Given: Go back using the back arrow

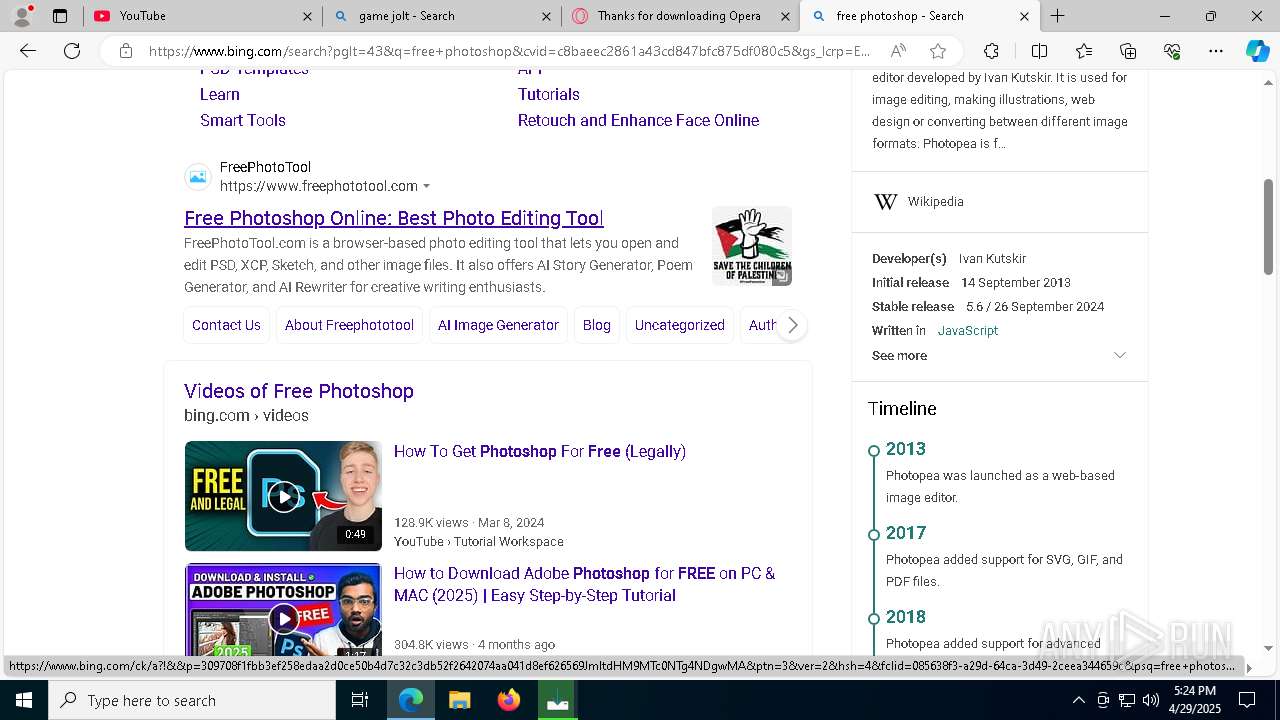Looking at the screenshot, I should click(x=28, y=51).
